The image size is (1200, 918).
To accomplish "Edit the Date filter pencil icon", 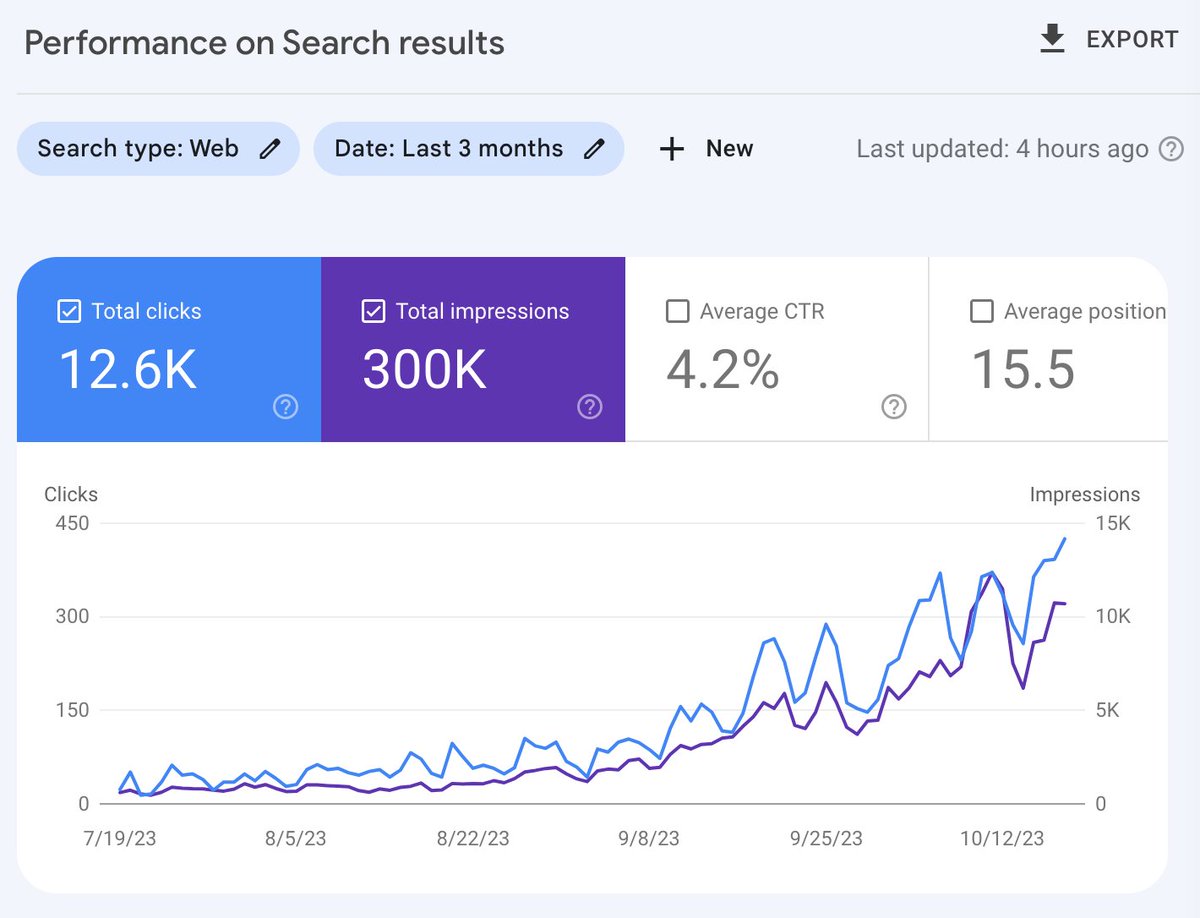I will click(x=595, y=149).
